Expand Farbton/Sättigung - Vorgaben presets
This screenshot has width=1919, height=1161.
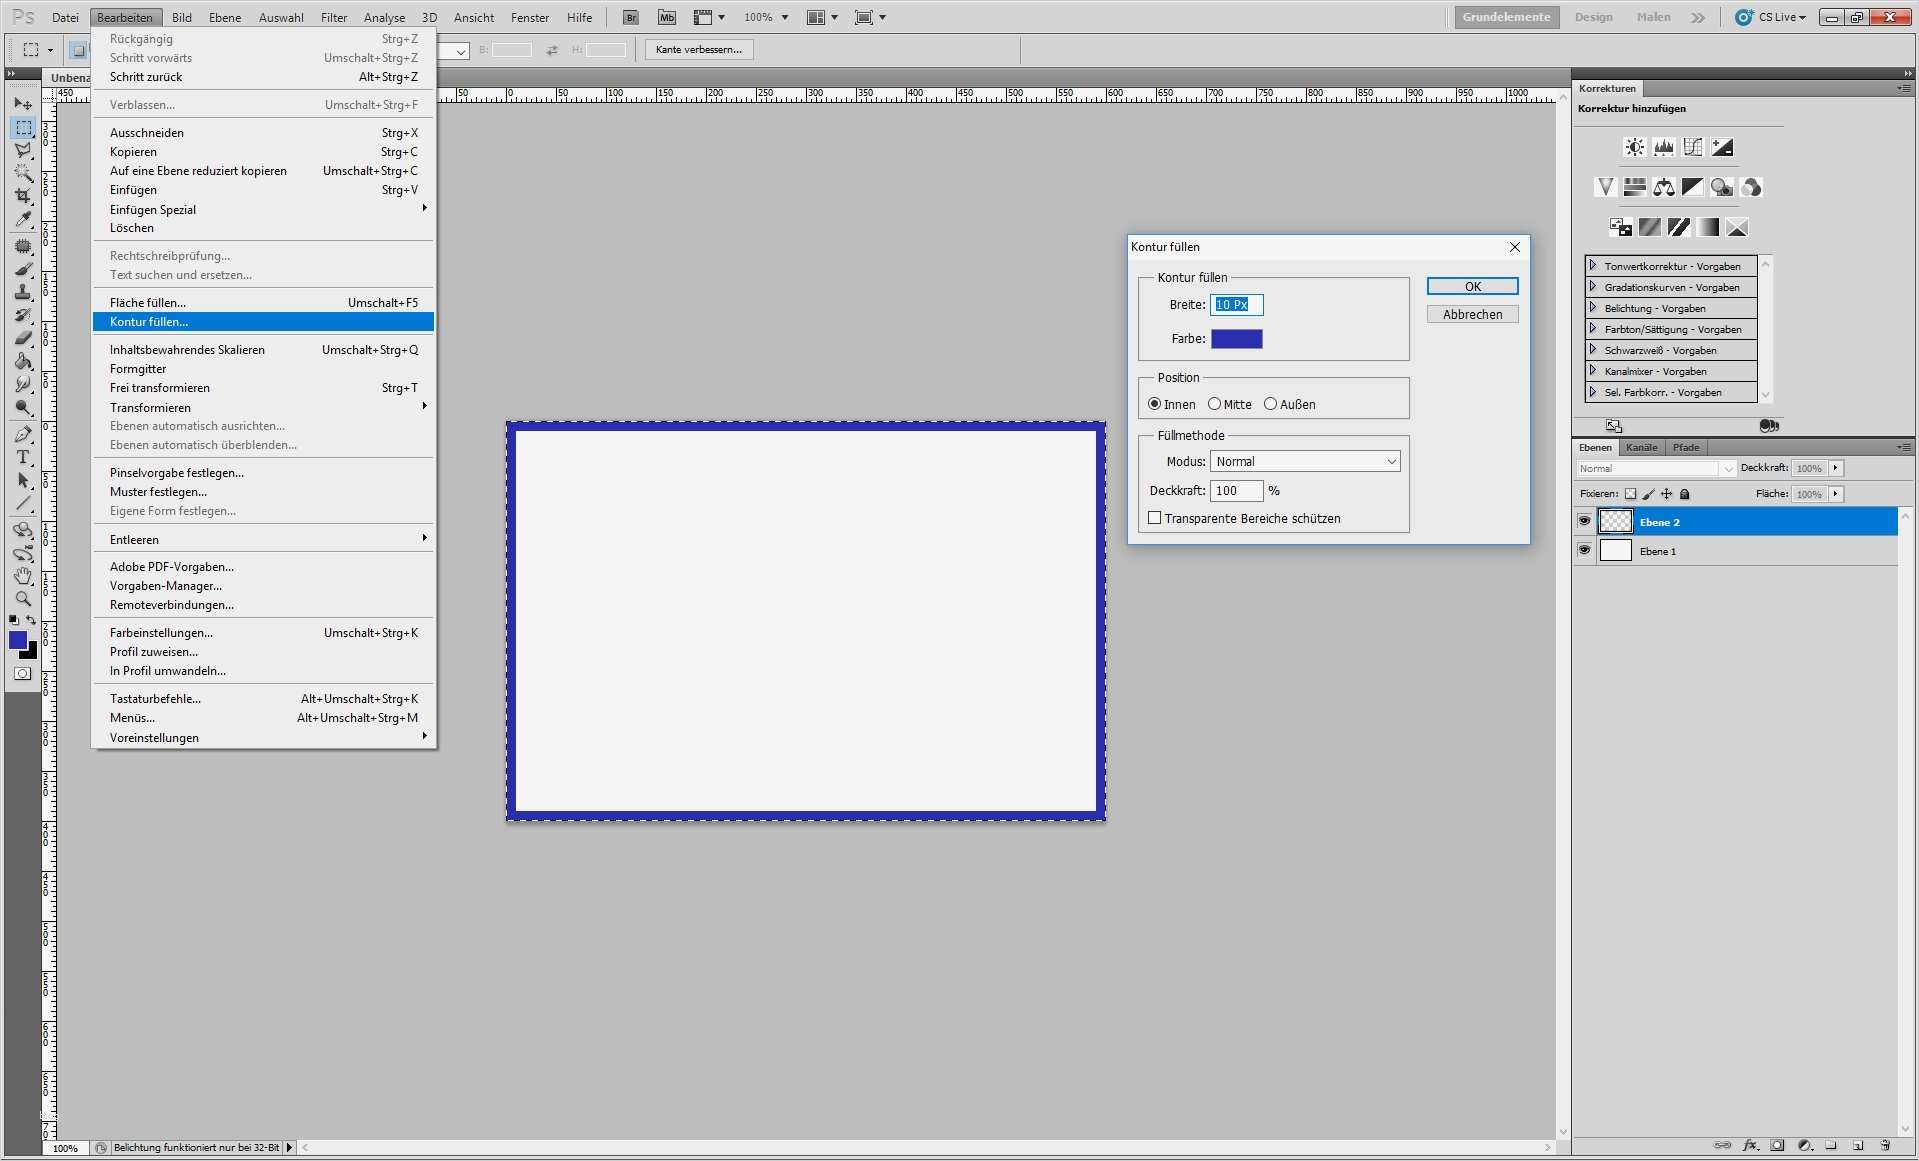[1593, 329]
